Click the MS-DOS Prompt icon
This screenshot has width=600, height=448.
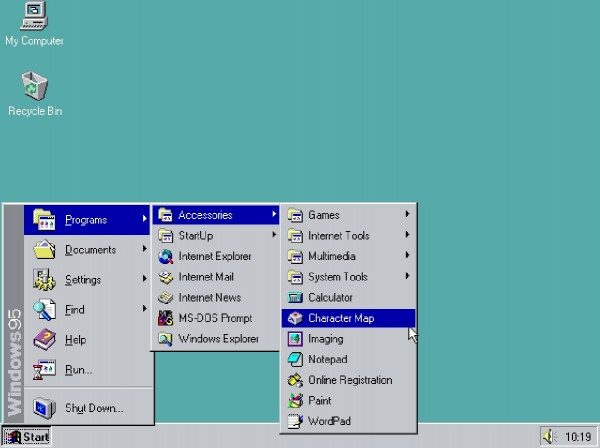point(166,318)
